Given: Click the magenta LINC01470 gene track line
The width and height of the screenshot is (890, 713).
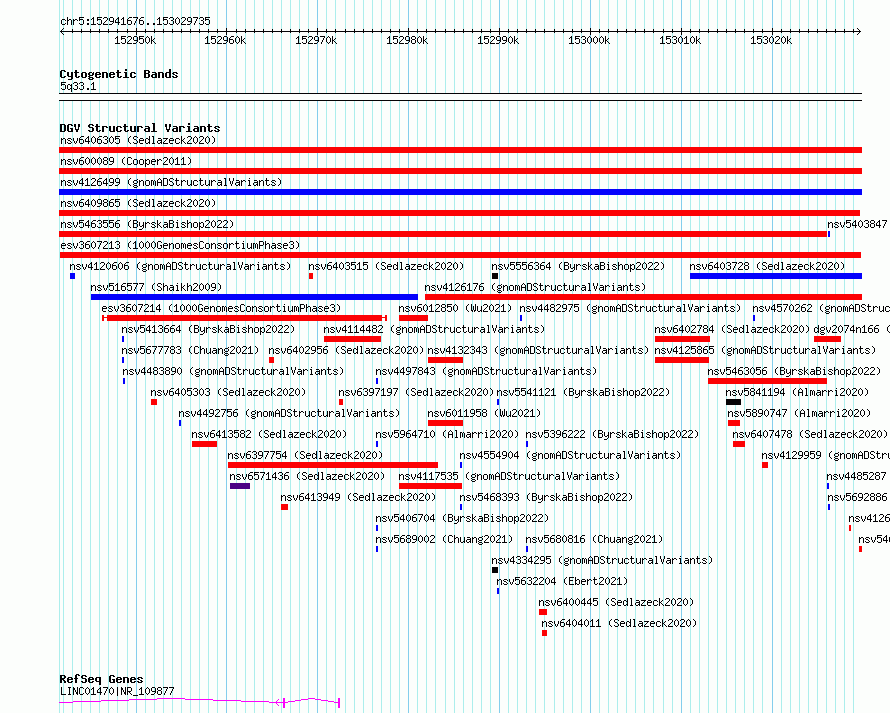Looking at the screenshot, I should point(199,701).
